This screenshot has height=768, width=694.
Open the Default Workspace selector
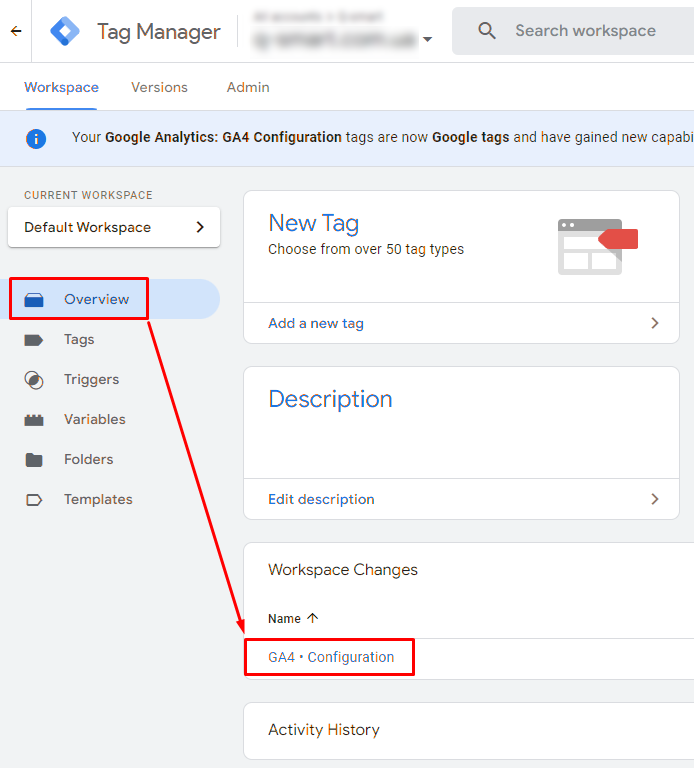[x=114, y=227]
